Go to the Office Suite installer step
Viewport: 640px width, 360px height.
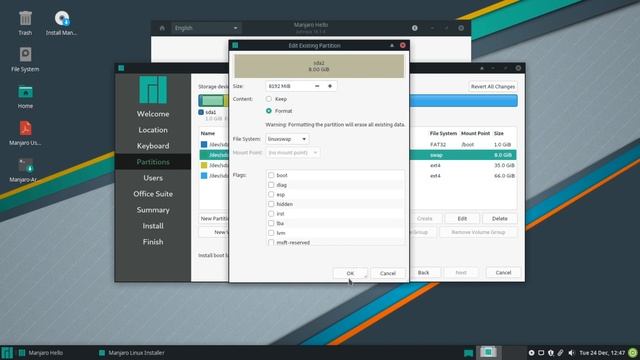(x=153, y=194)
